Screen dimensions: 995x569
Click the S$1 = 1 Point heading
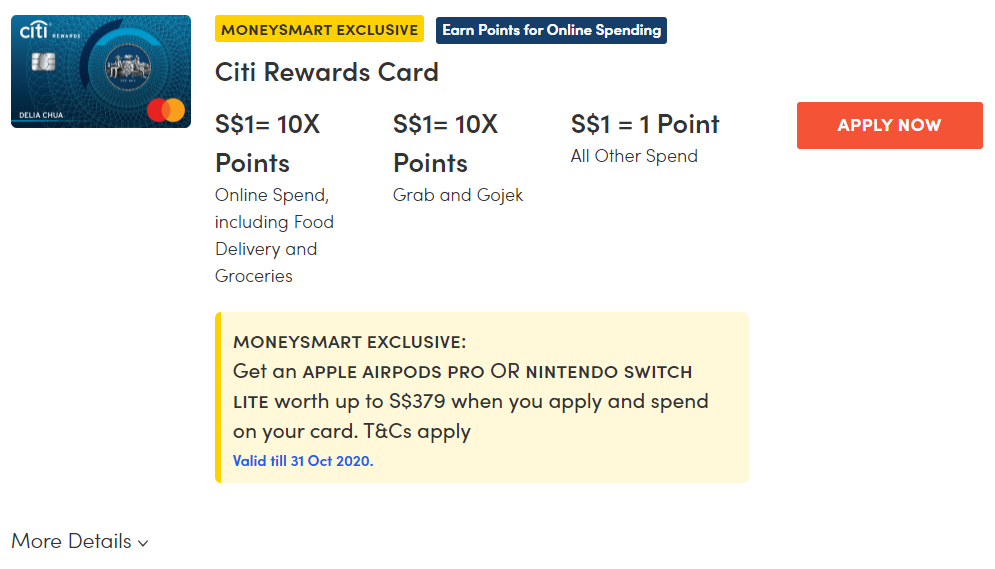(645, 124)
